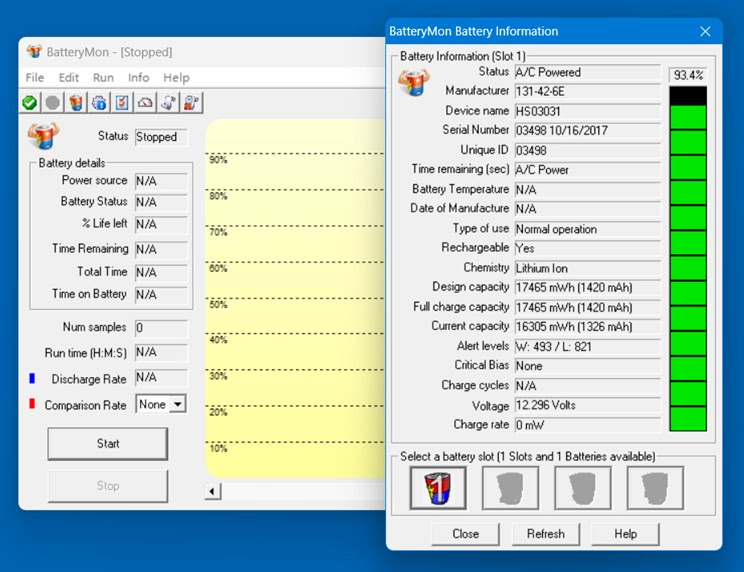
Task: Click the Unique ID value 03498
Action: (587, 150)
